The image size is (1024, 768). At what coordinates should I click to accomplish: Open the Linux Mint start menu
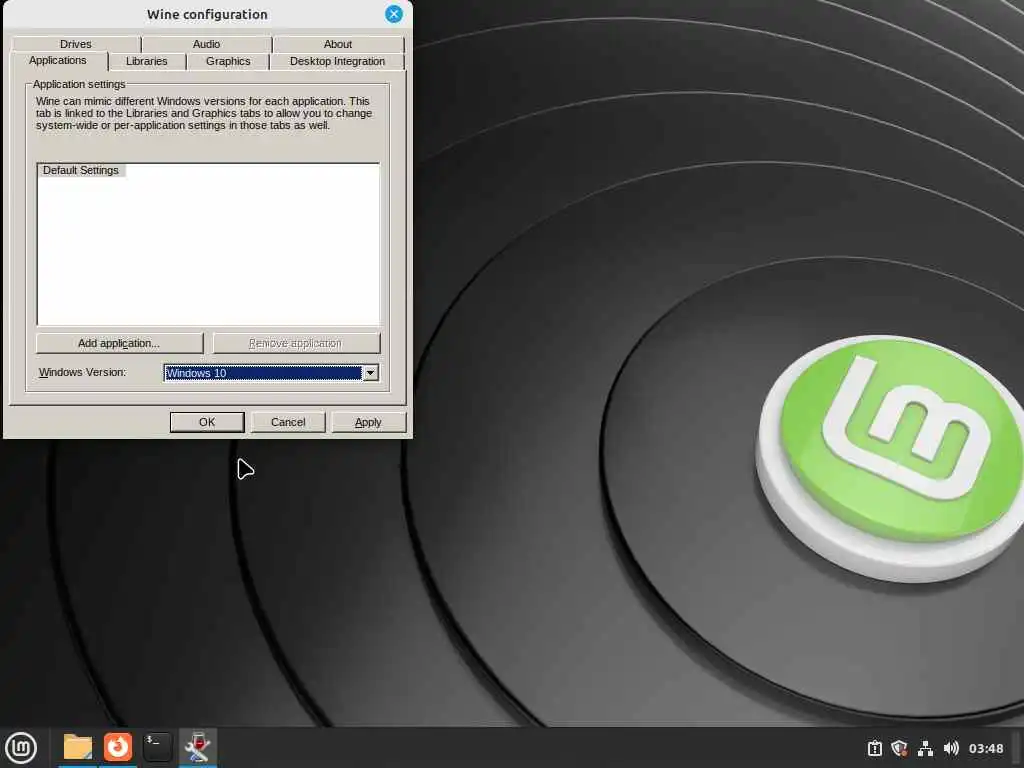pos(21,748)
